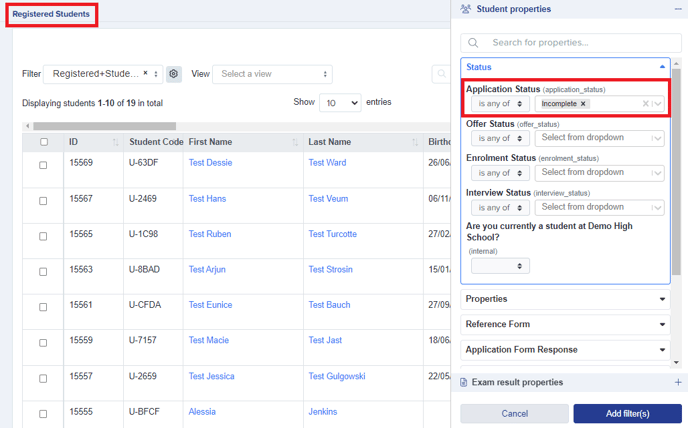Expand the Application Form Response section

click(565, 350)
